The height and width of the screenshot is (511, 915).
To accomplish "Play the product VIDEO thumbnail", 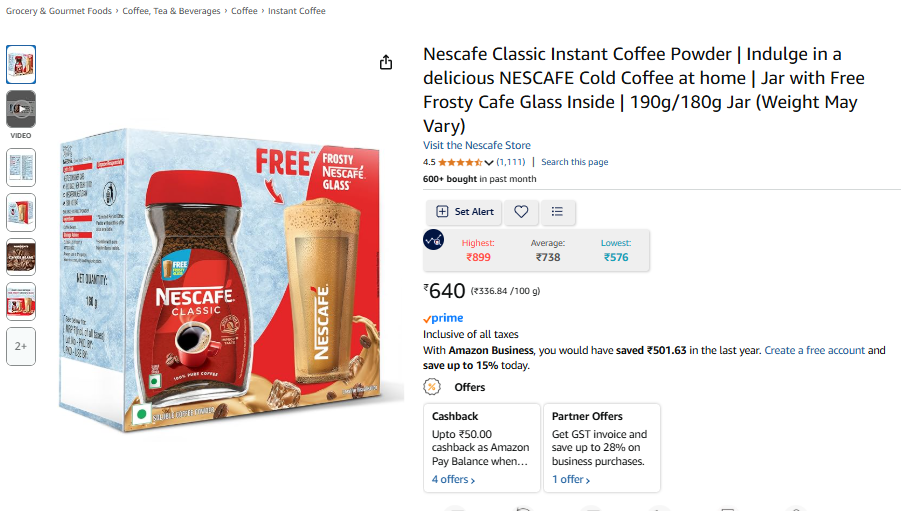I will click(x=21, y=109).
